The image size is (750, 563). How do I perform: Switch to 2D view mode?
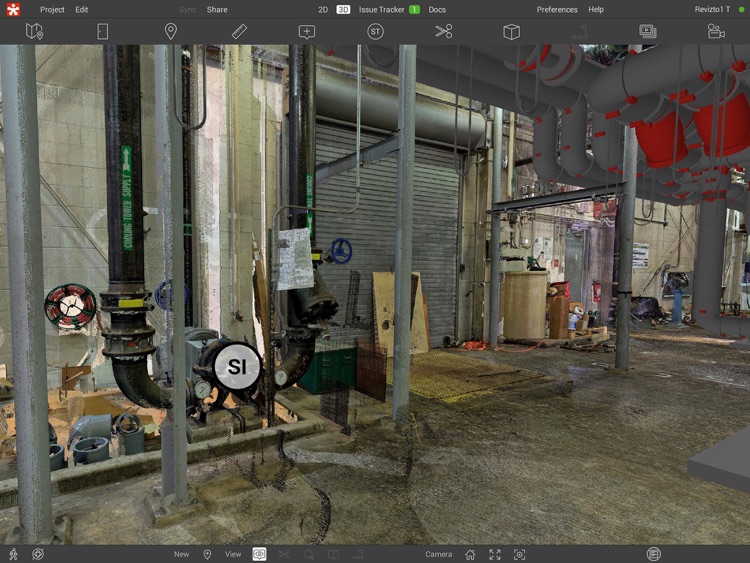coord(323,10)
